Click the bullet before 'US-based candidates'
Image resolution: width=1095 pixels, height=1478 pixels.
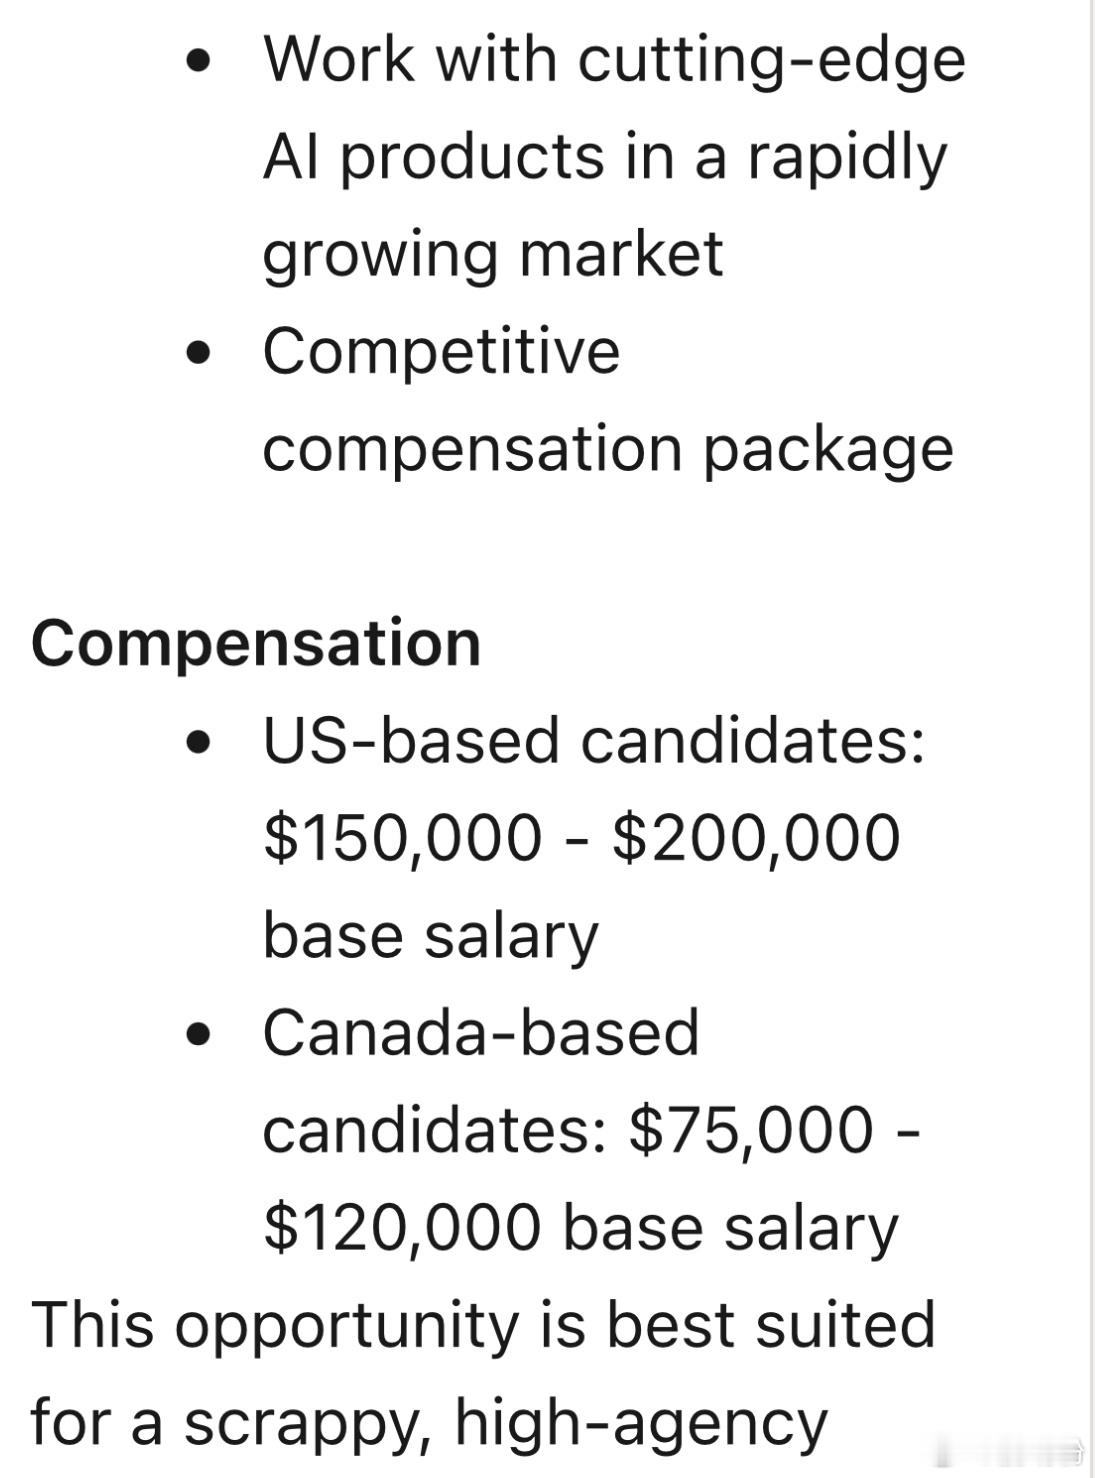click(199, 743)
